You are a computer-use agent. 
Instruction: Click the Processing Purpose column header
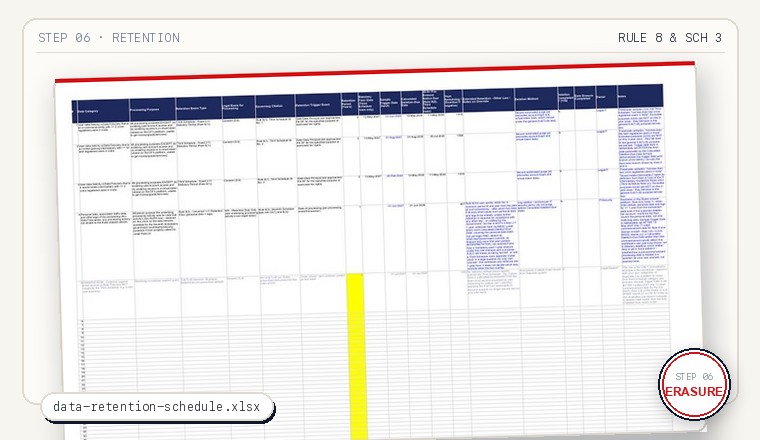pyautogui.click(x=152, y=110)
